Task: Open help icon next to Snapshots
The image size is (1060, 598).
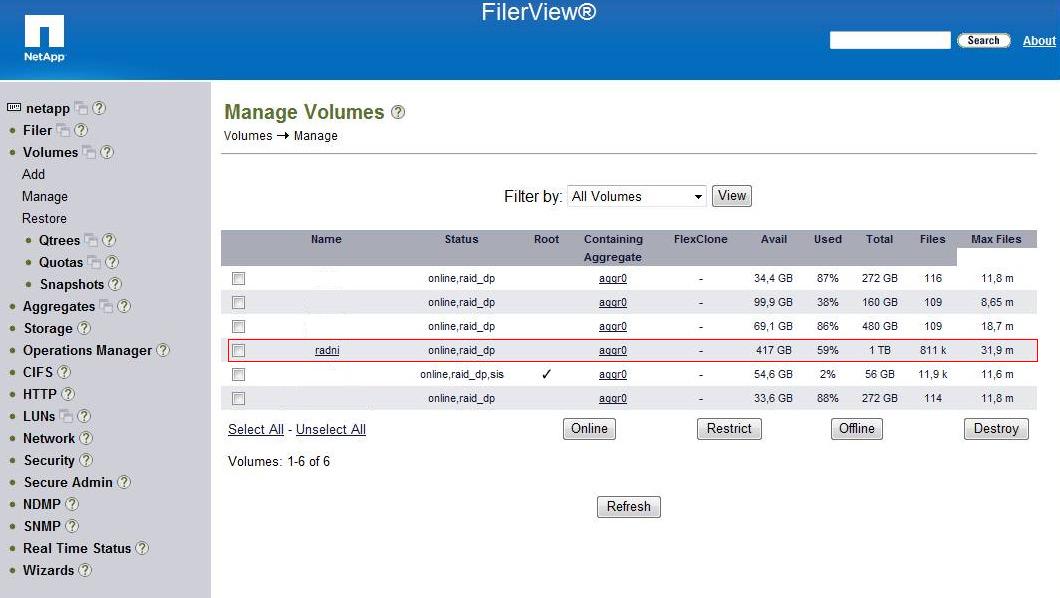Action: tap(115, 284)
